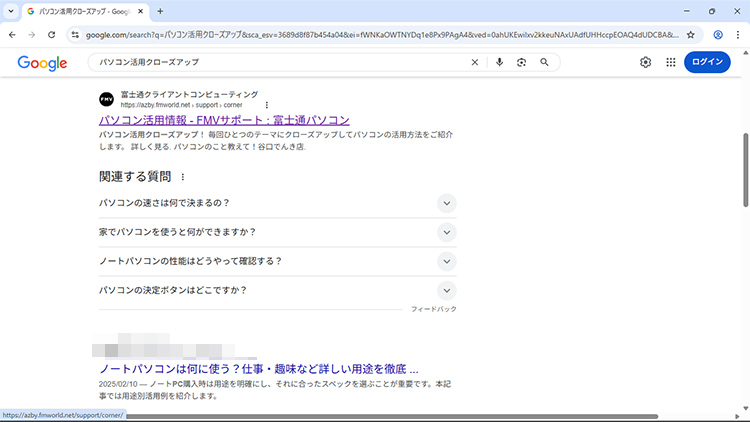Open Chrome profile icon
Screen dimensions: 750x422
[x=717, y=34]
